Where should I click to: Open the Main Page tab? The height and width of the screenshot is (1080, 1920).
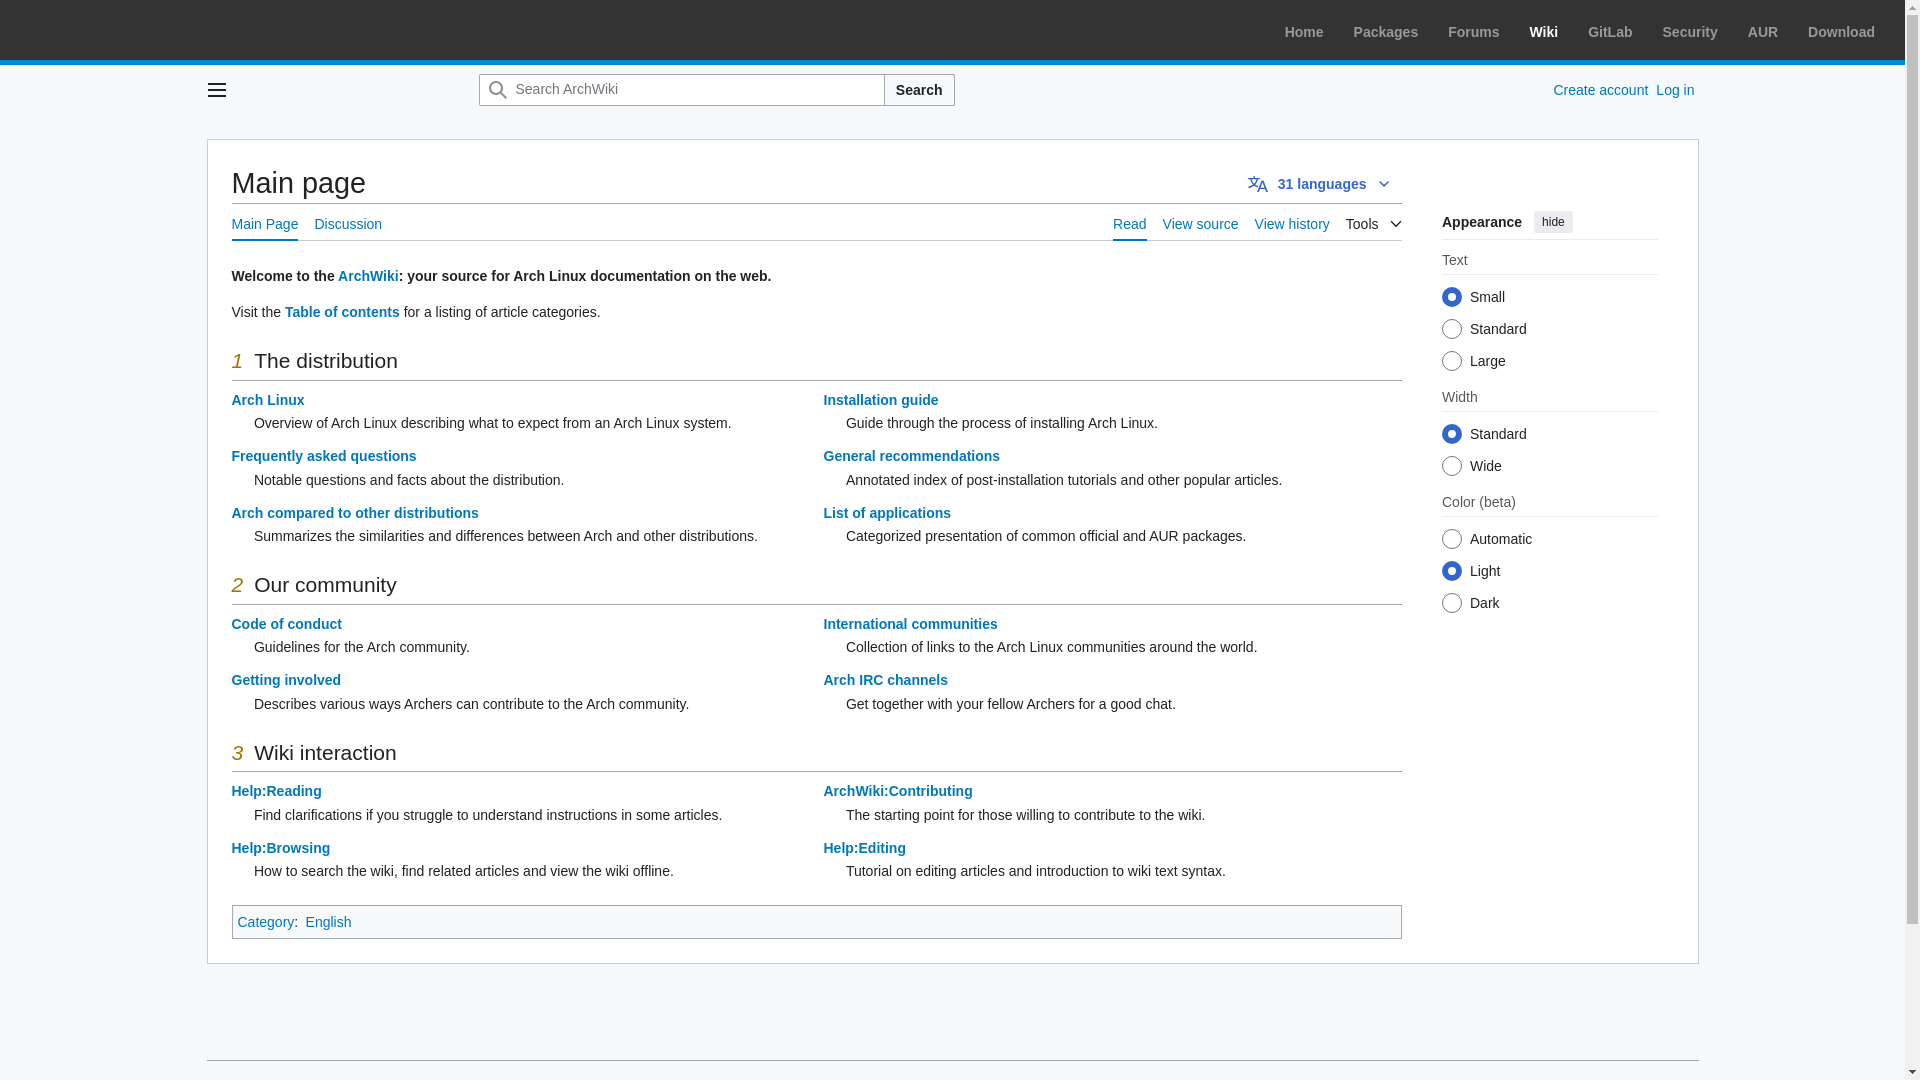(265, 224)
